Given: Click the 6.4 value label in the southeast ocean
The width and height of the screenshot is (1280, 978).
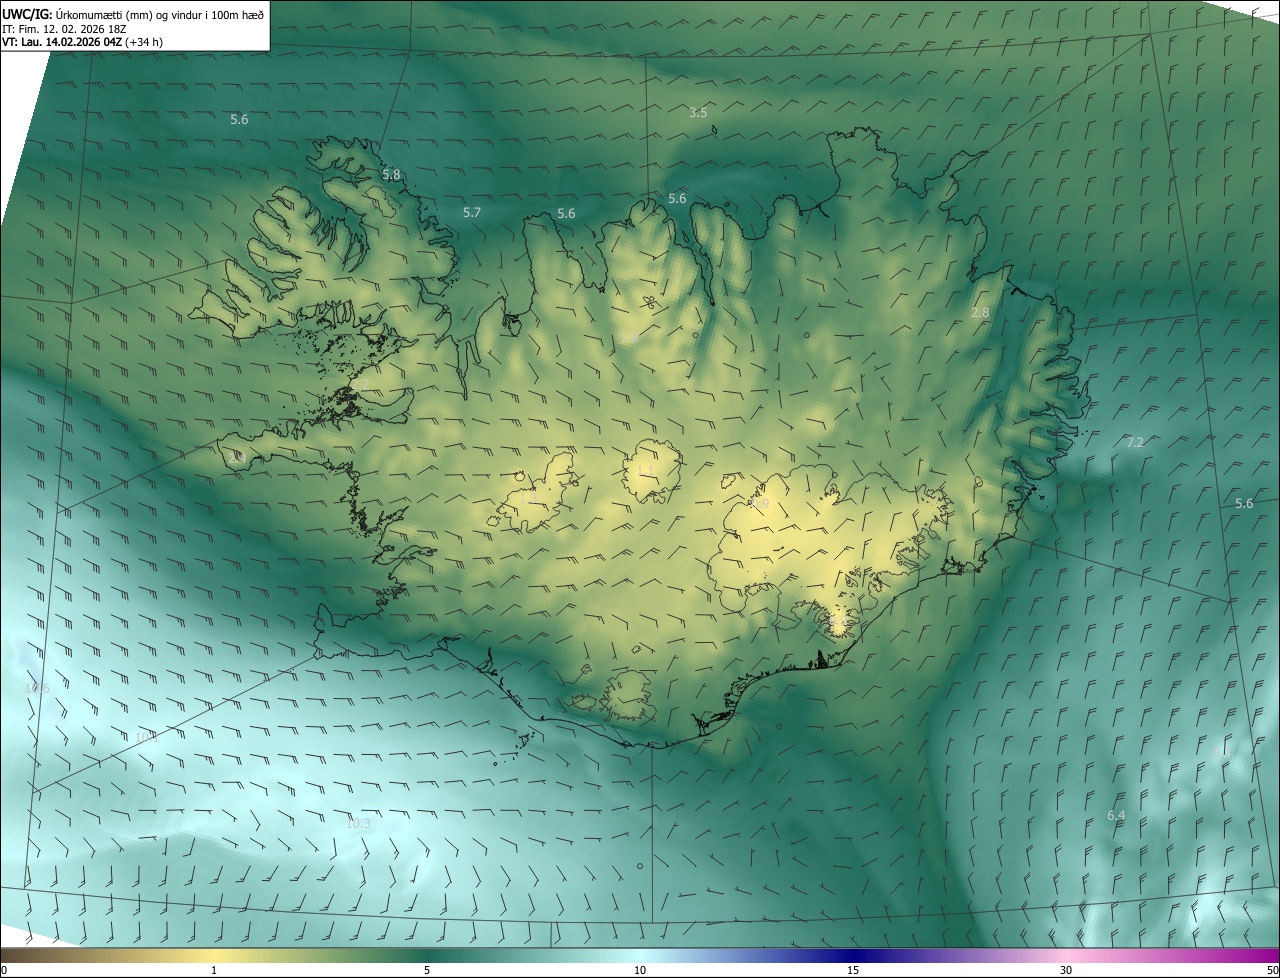Looking at the screenshot, I should [x=1116, y=816].
